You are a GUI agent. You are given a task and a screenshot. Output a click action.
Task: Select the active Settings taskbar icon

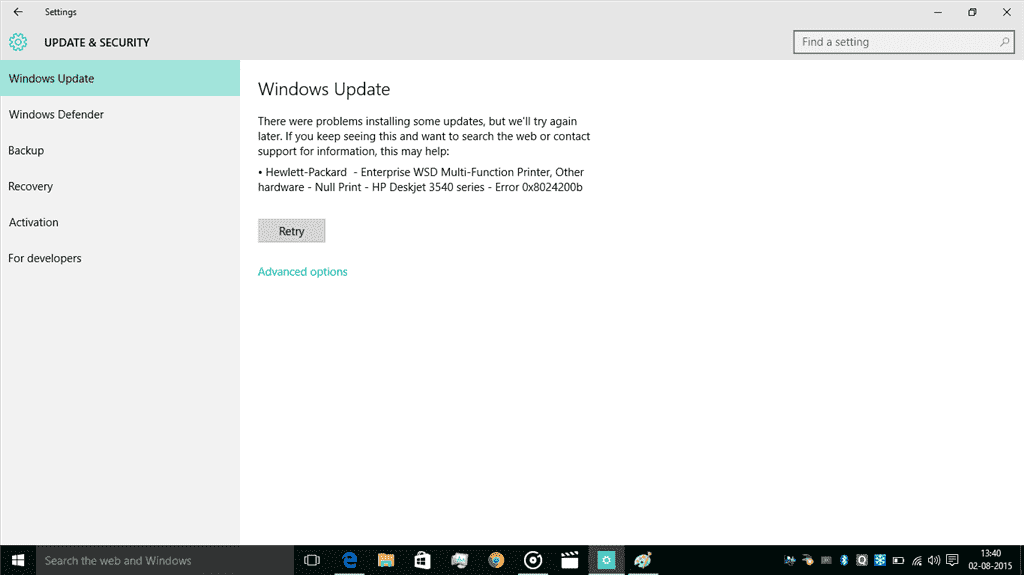[x=607, y=561]
